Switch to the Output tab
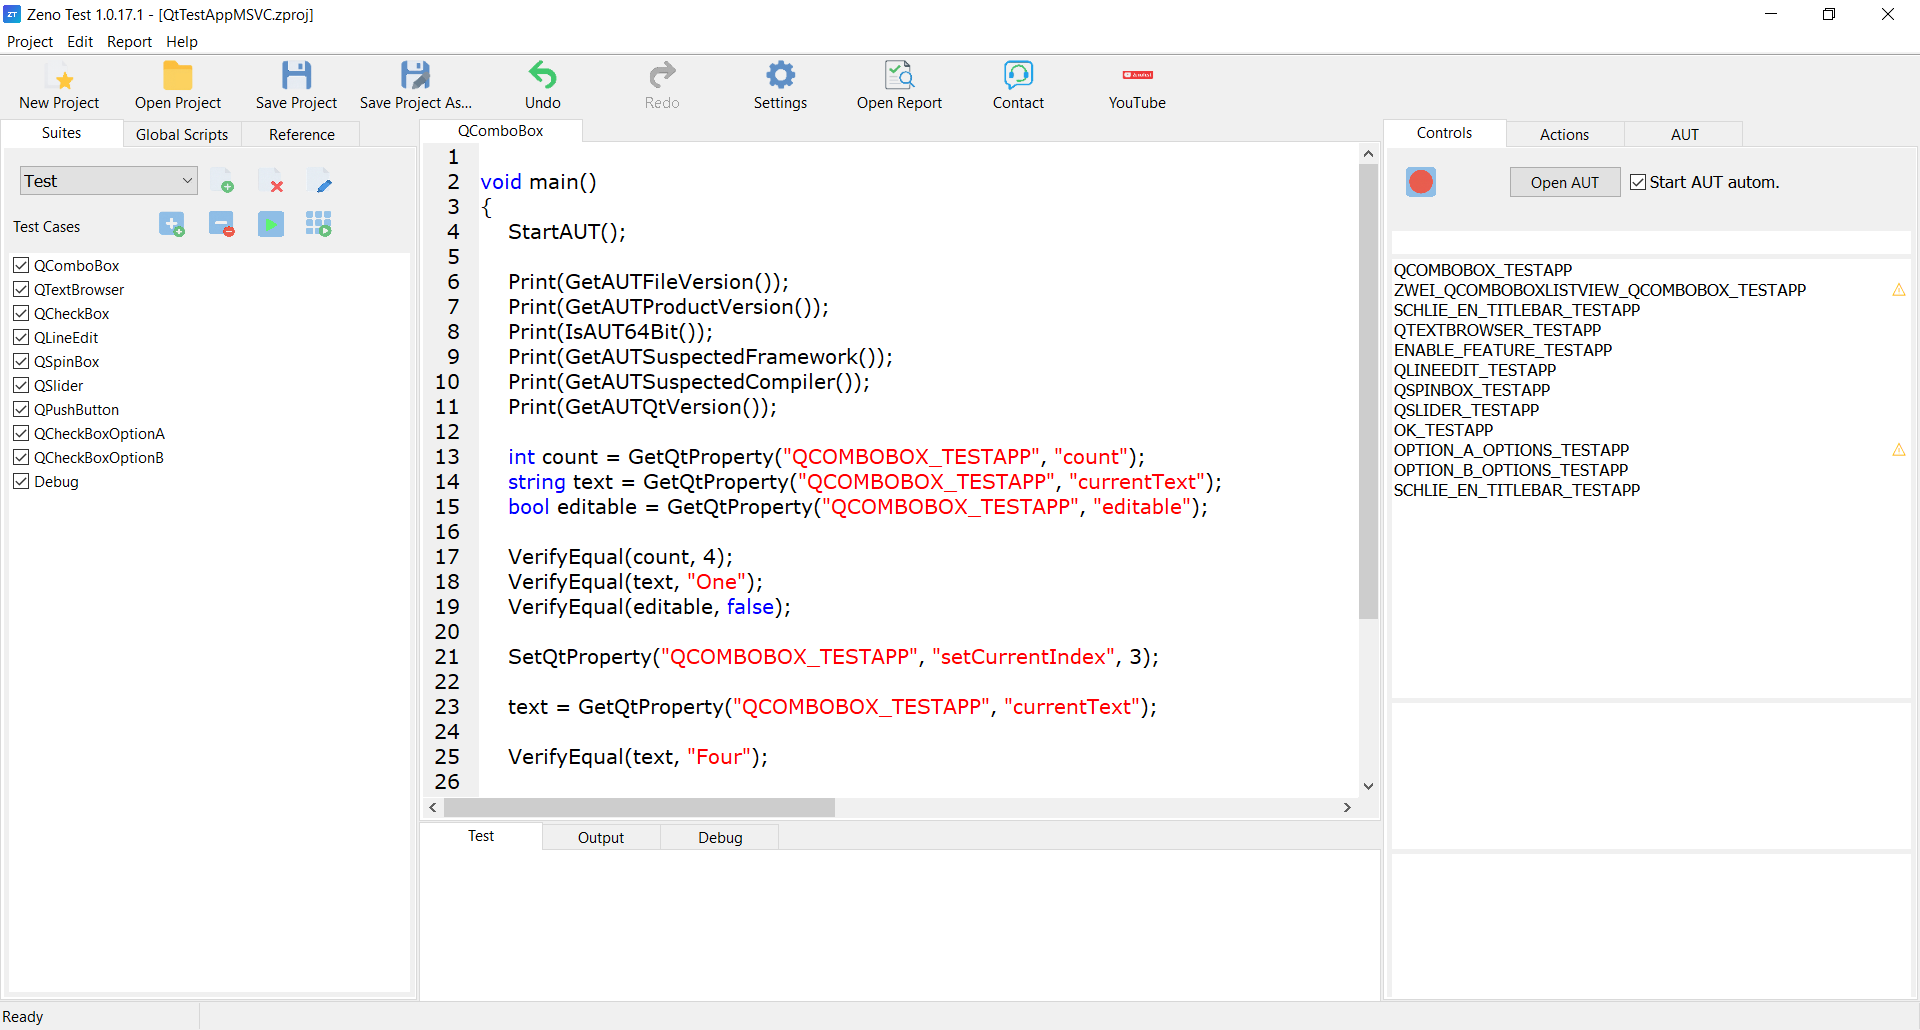Screen dimensions: 1920x1030 pyautogui.click(x=600, y=837)
